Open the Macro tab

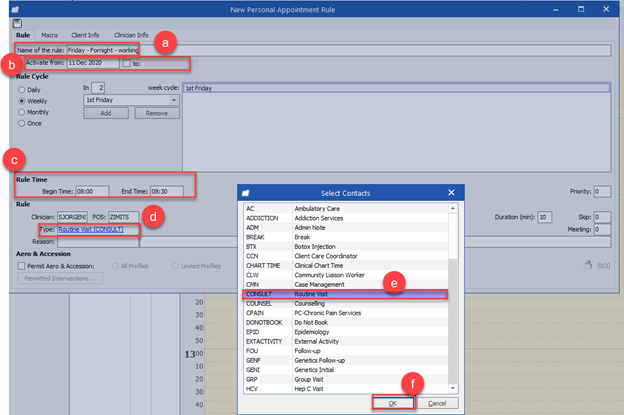tap(49, 35)
